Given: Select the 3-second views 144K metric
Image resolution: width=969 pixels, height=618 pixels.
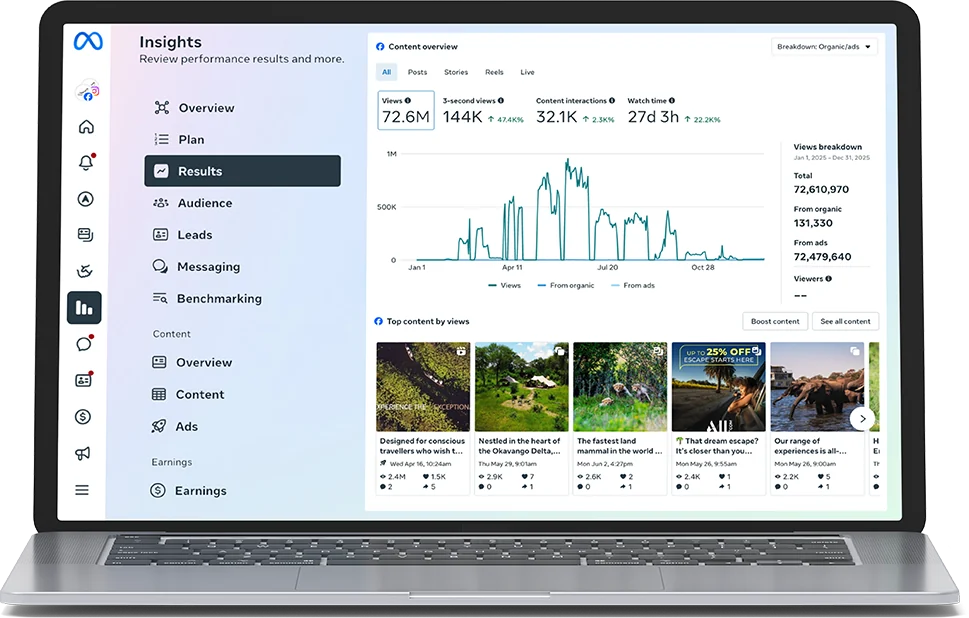Looking at the screenshot, I should point(483,111).
